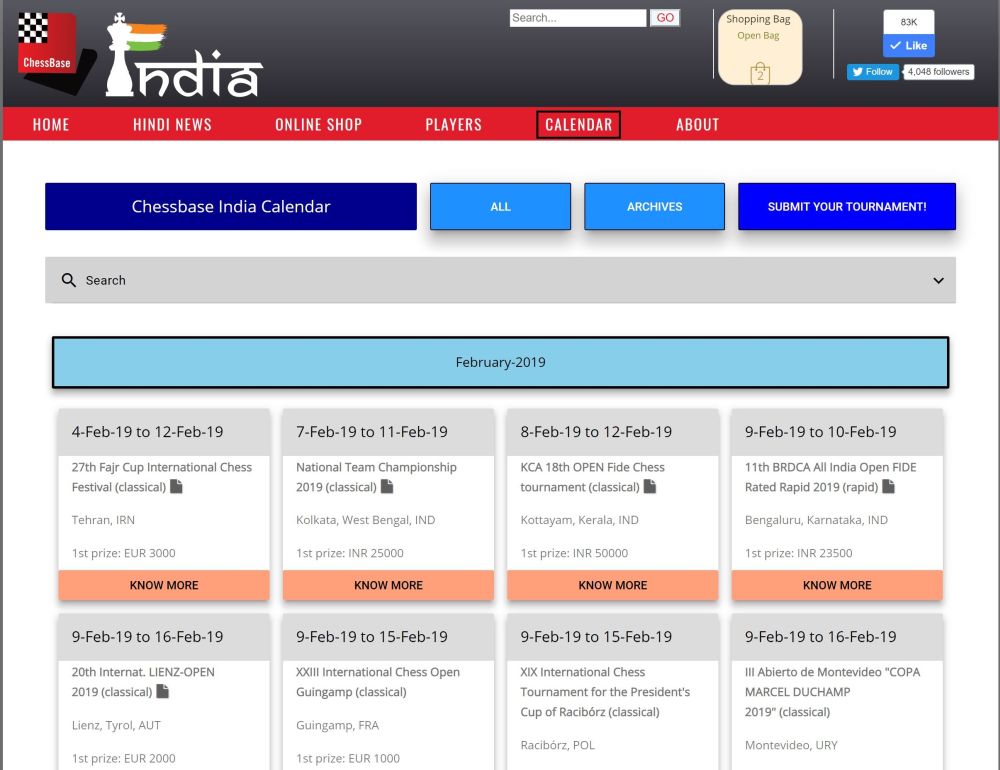Open the ABOUT menu item
1000x770 pixels.
click(698, 124)
